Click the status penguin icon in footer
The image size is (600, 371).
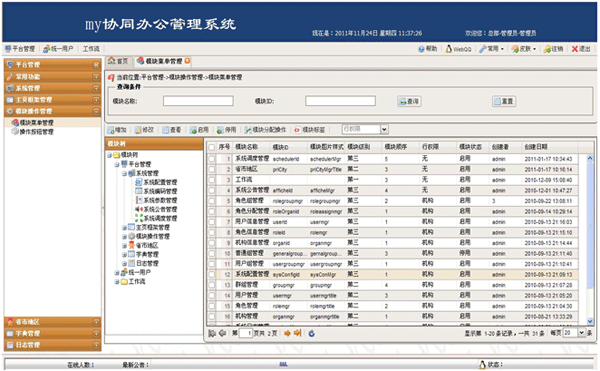483,364
